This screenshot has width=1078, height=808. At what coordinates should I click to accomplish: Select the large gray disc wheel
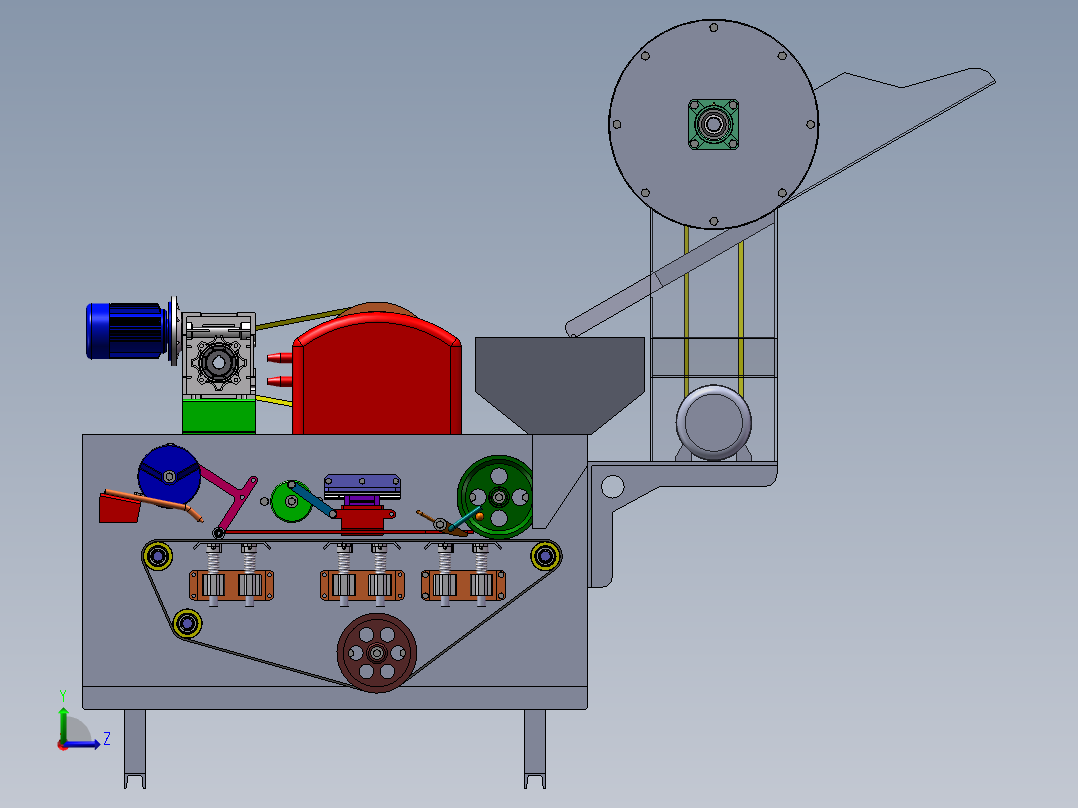pos(713,124)
